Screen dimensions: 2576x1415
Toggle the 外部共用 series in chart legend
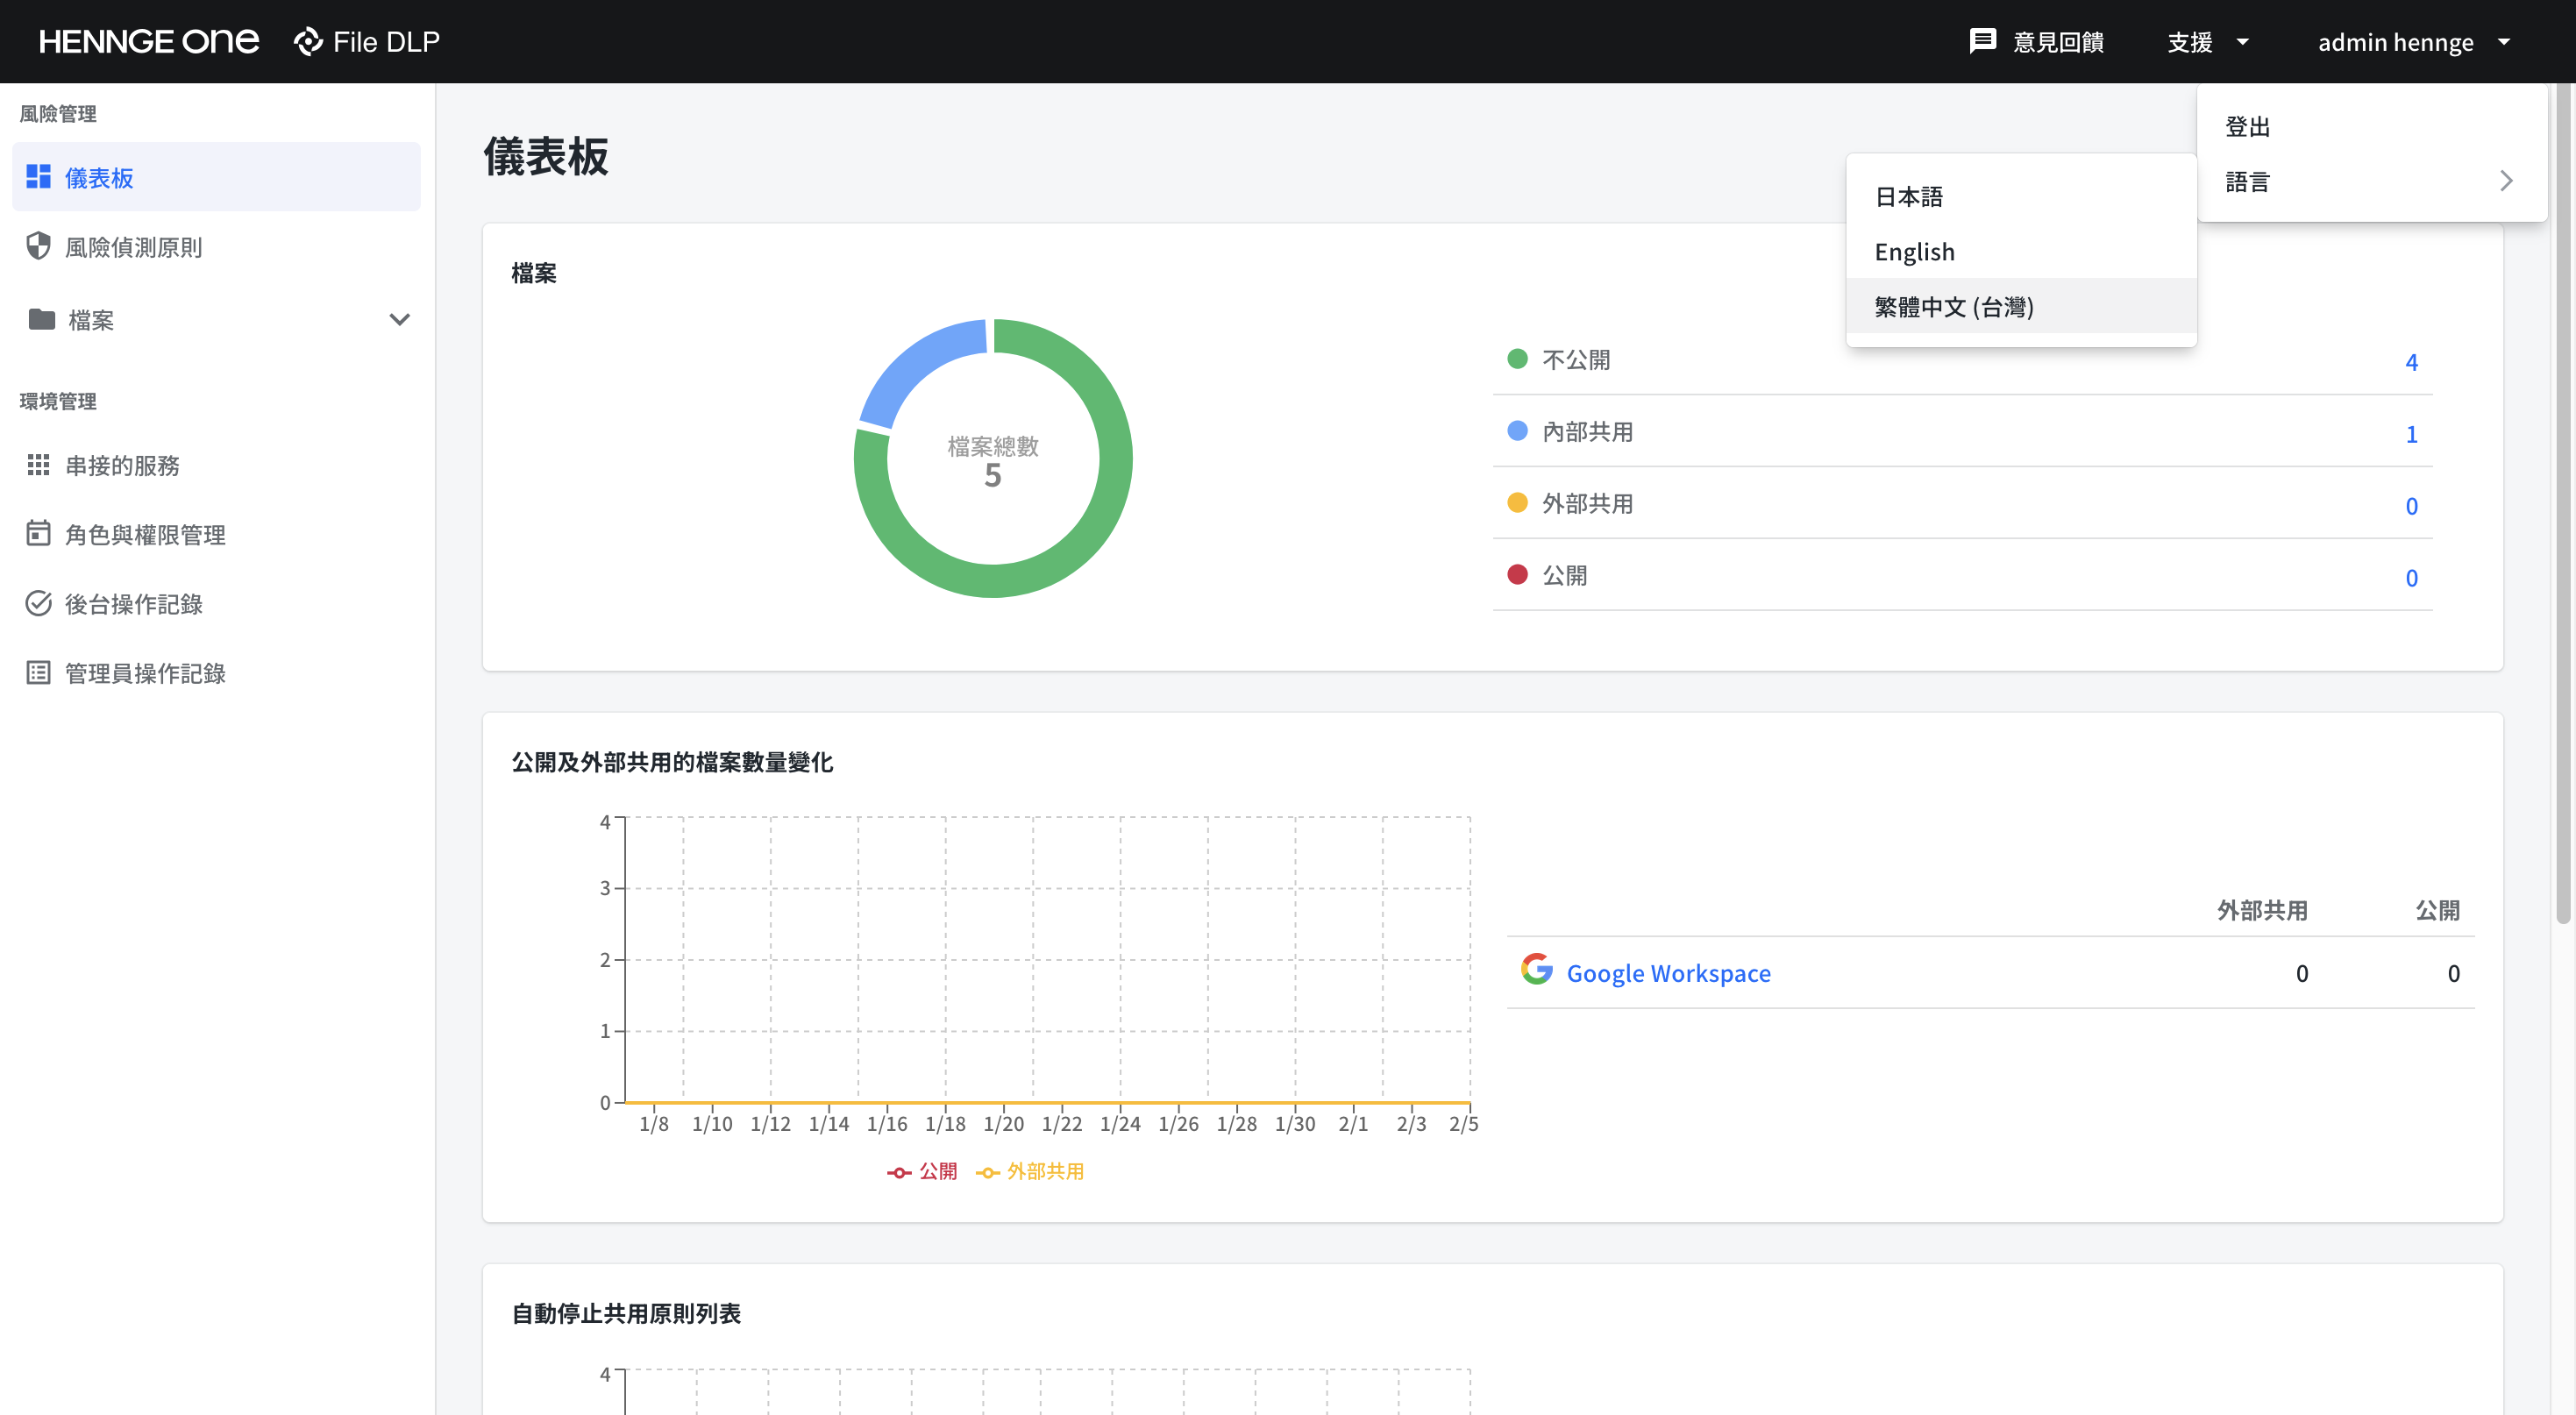pos(1030,1171)
